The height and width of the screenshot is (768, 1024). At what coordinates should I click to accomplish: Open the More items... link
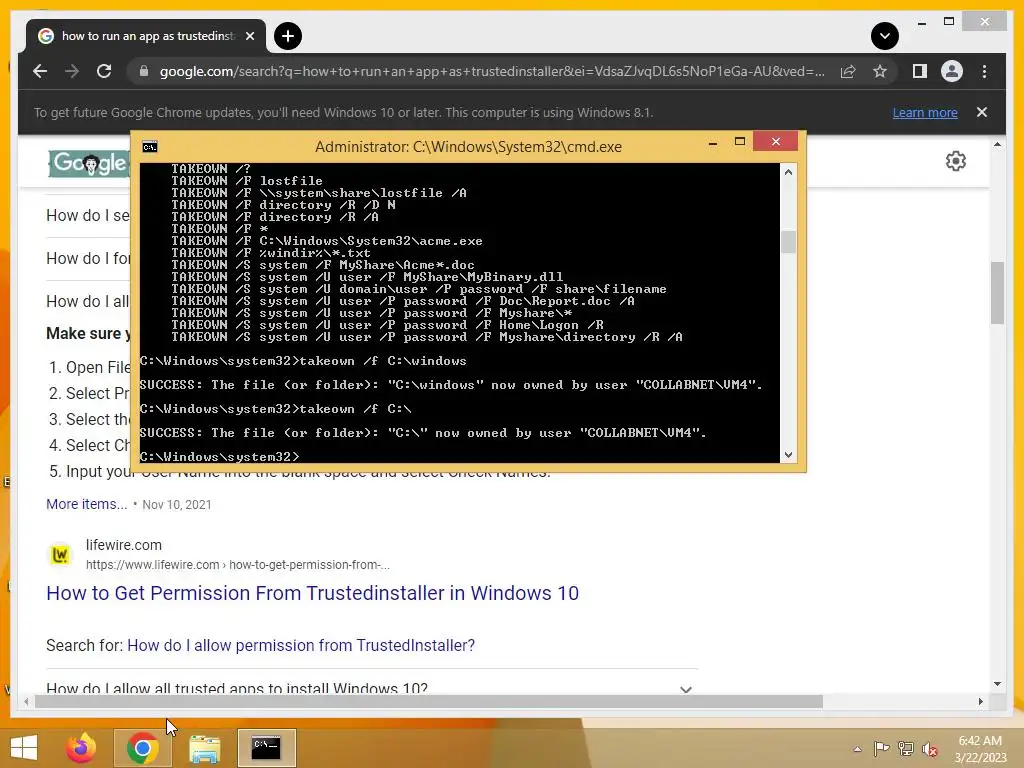(87, 504)
